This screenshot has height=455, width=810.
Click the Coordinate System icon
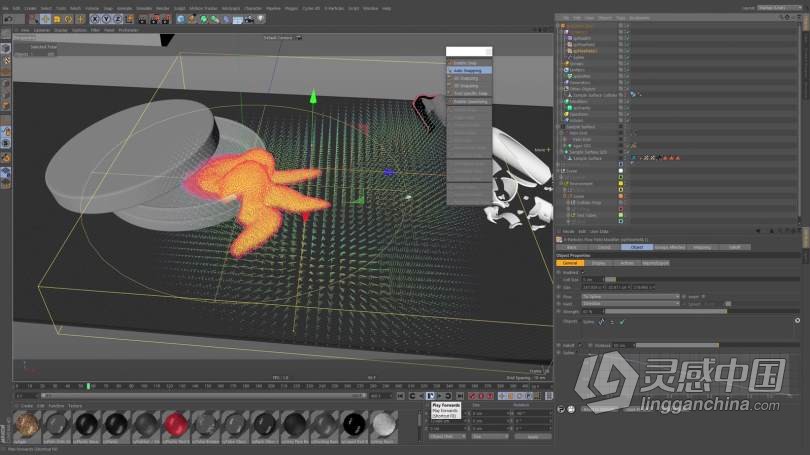pyautogui.click(x=129, y=19)
